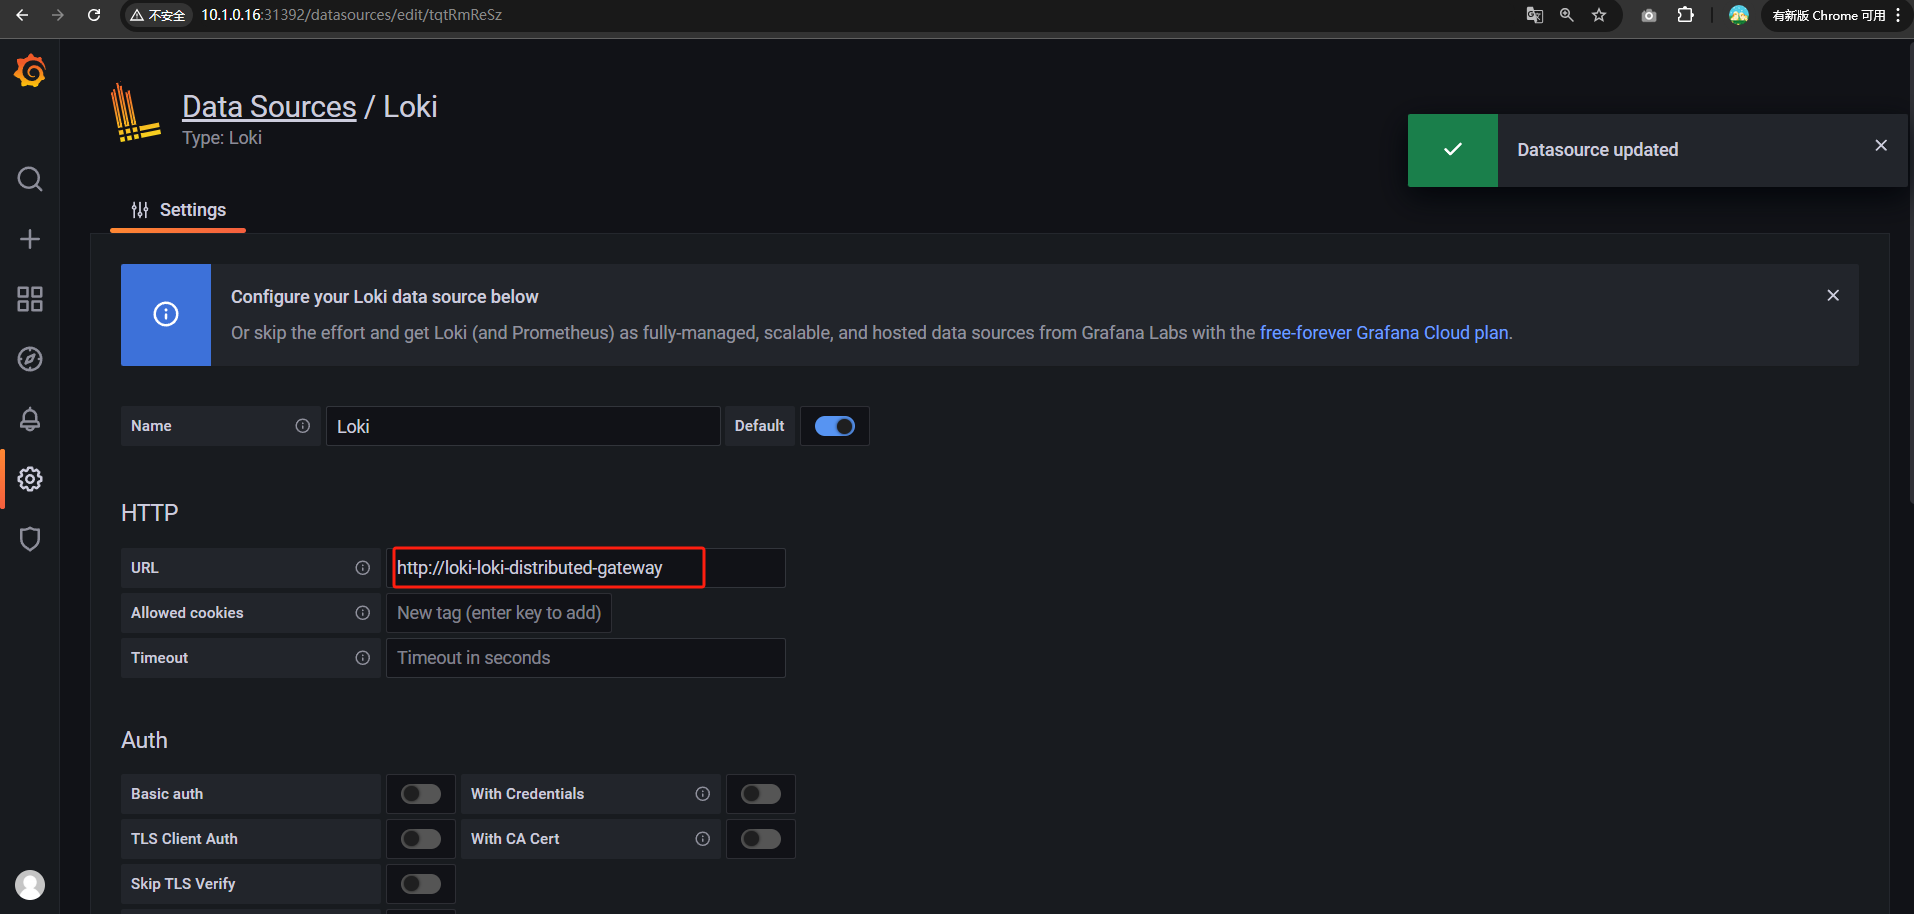Click the HTTP section heading

pos(150,513)
